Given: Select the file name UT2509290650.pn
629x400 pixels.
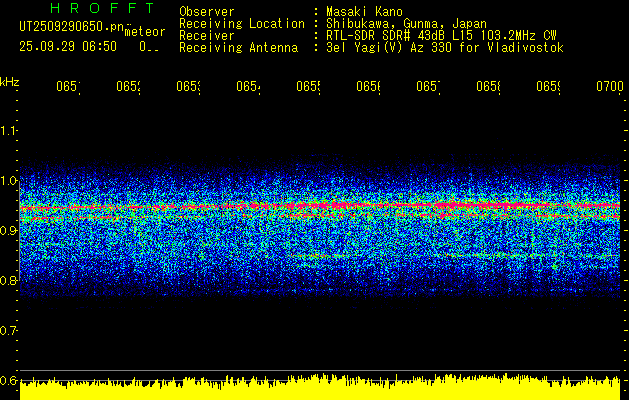Looking at the screenshot, I should (71, 26).
